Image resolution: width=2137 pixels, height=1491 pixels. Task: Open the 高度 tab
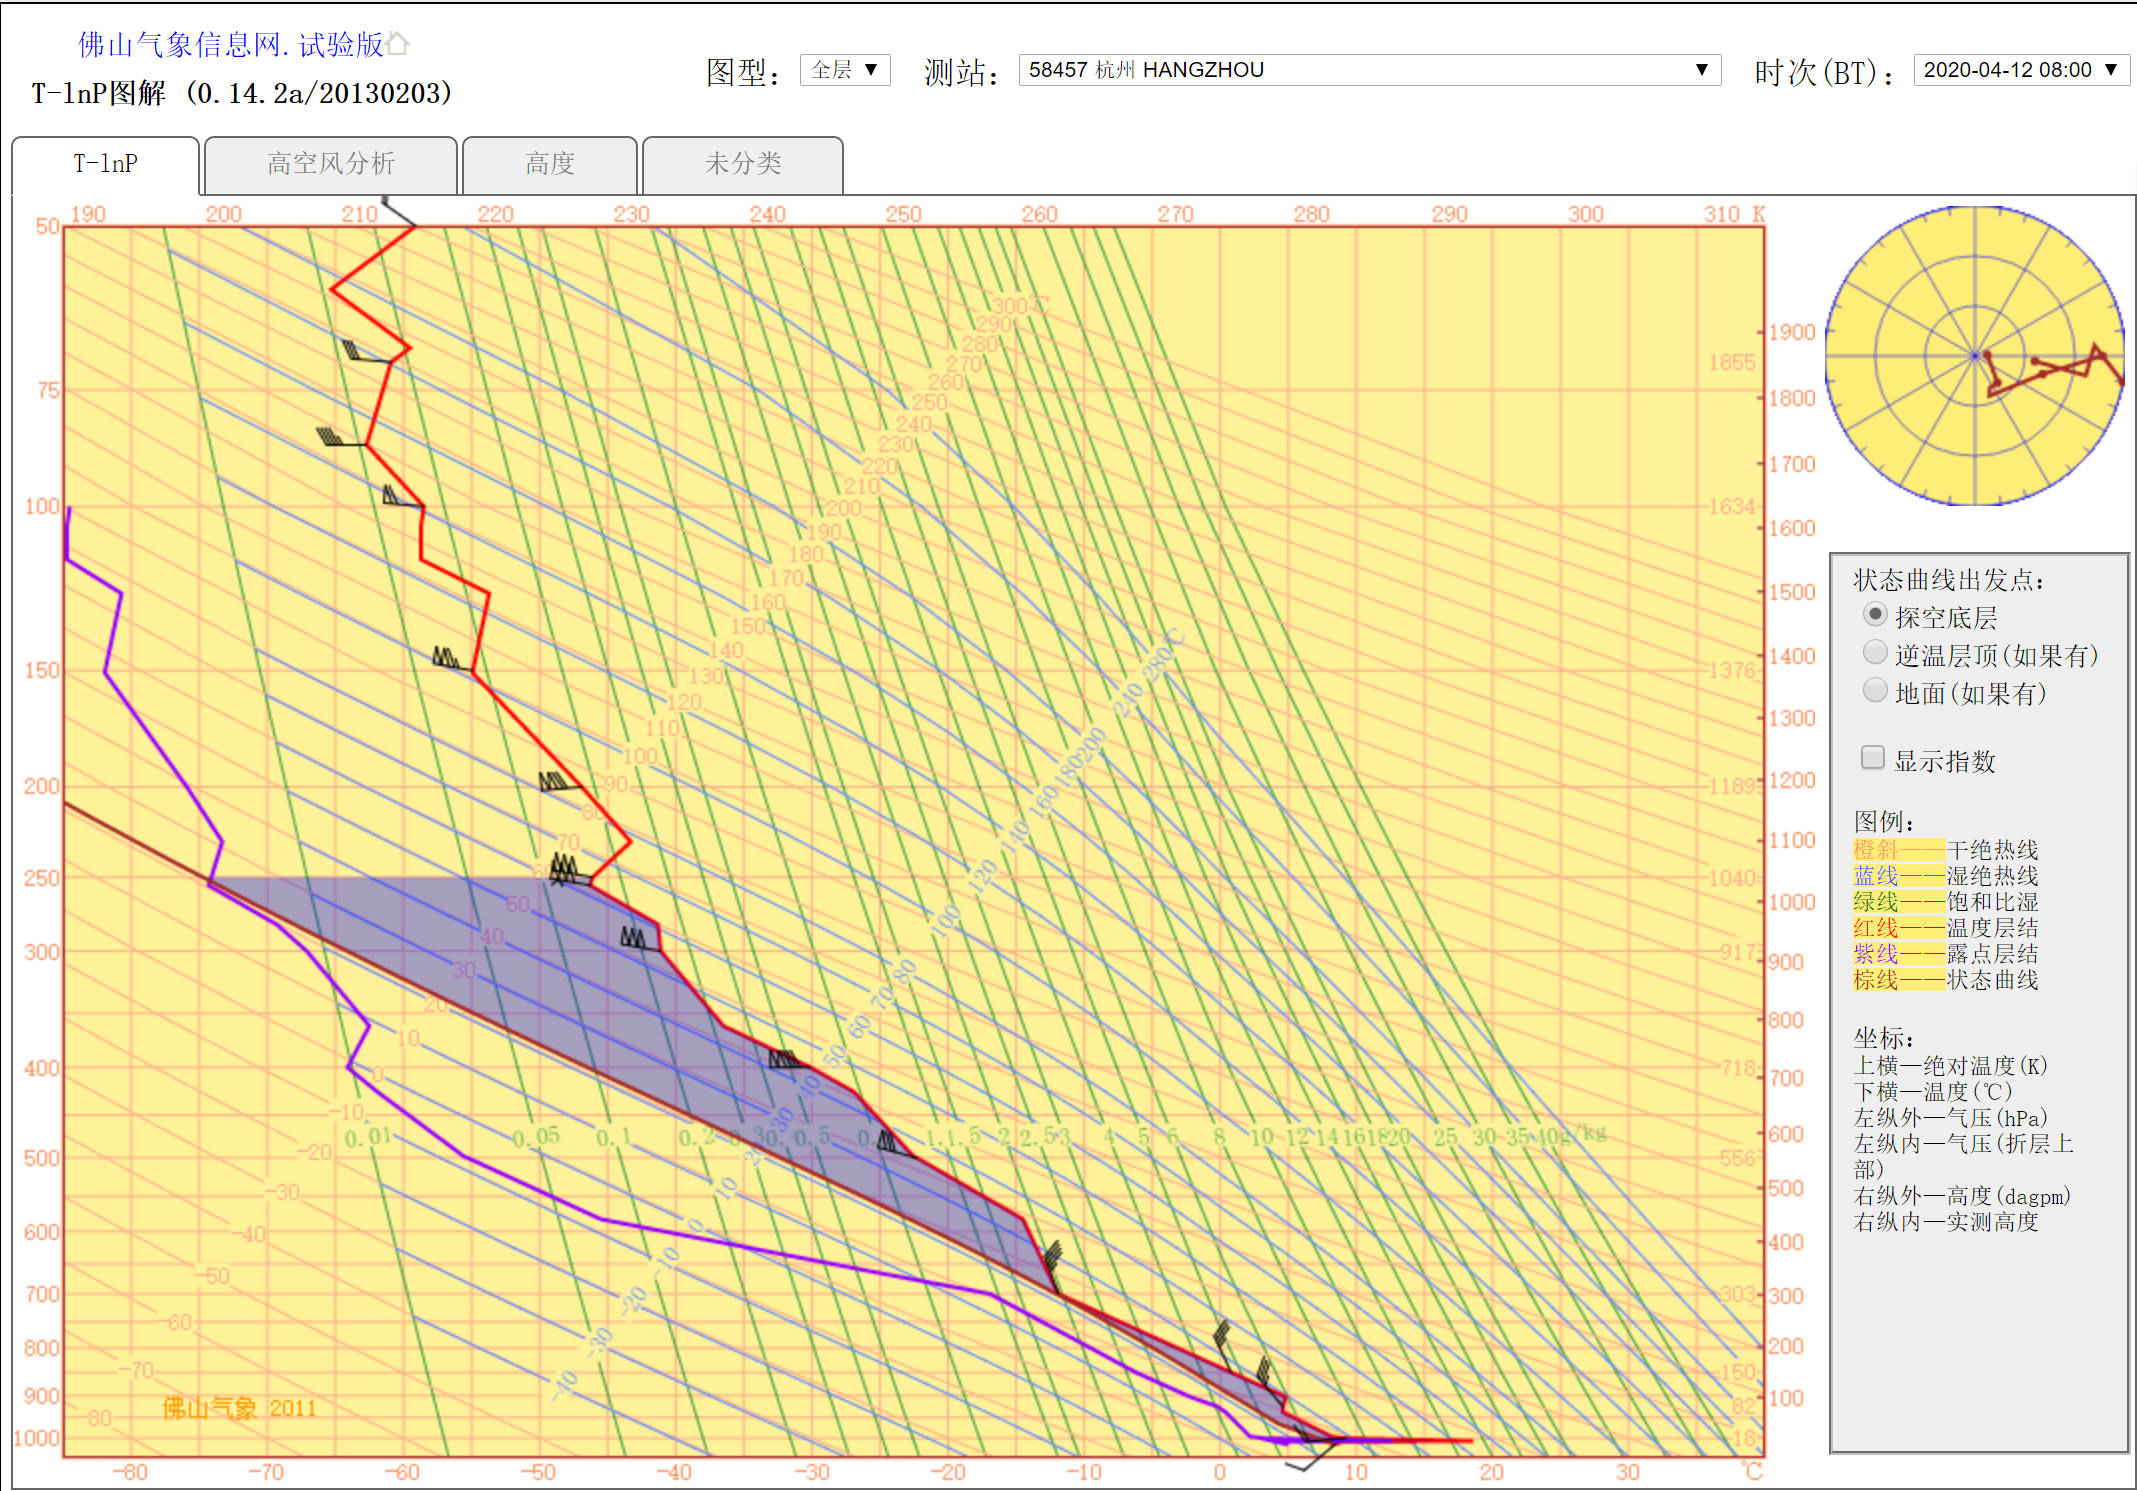tap(550, 165)
